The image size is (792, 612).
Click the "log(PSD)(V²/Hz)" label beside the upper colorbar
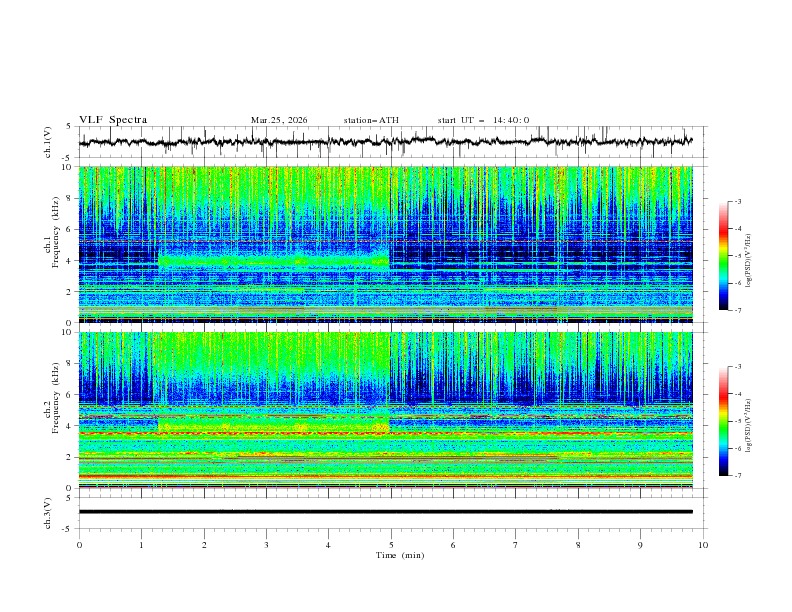tap(749, 261)
